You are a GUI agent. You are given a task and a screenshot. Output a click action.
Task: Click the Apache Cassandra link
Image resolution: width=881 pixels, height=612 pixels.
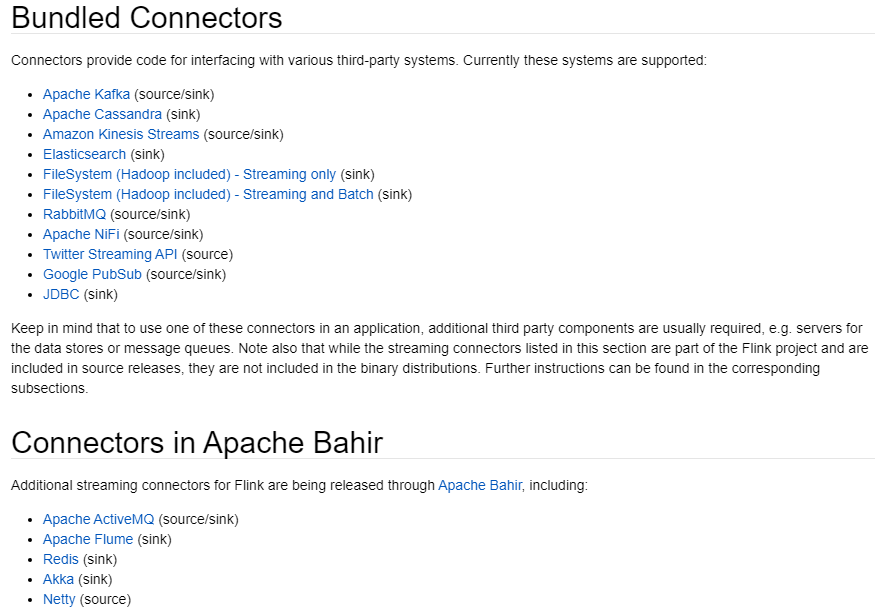(x=102, y=114)
